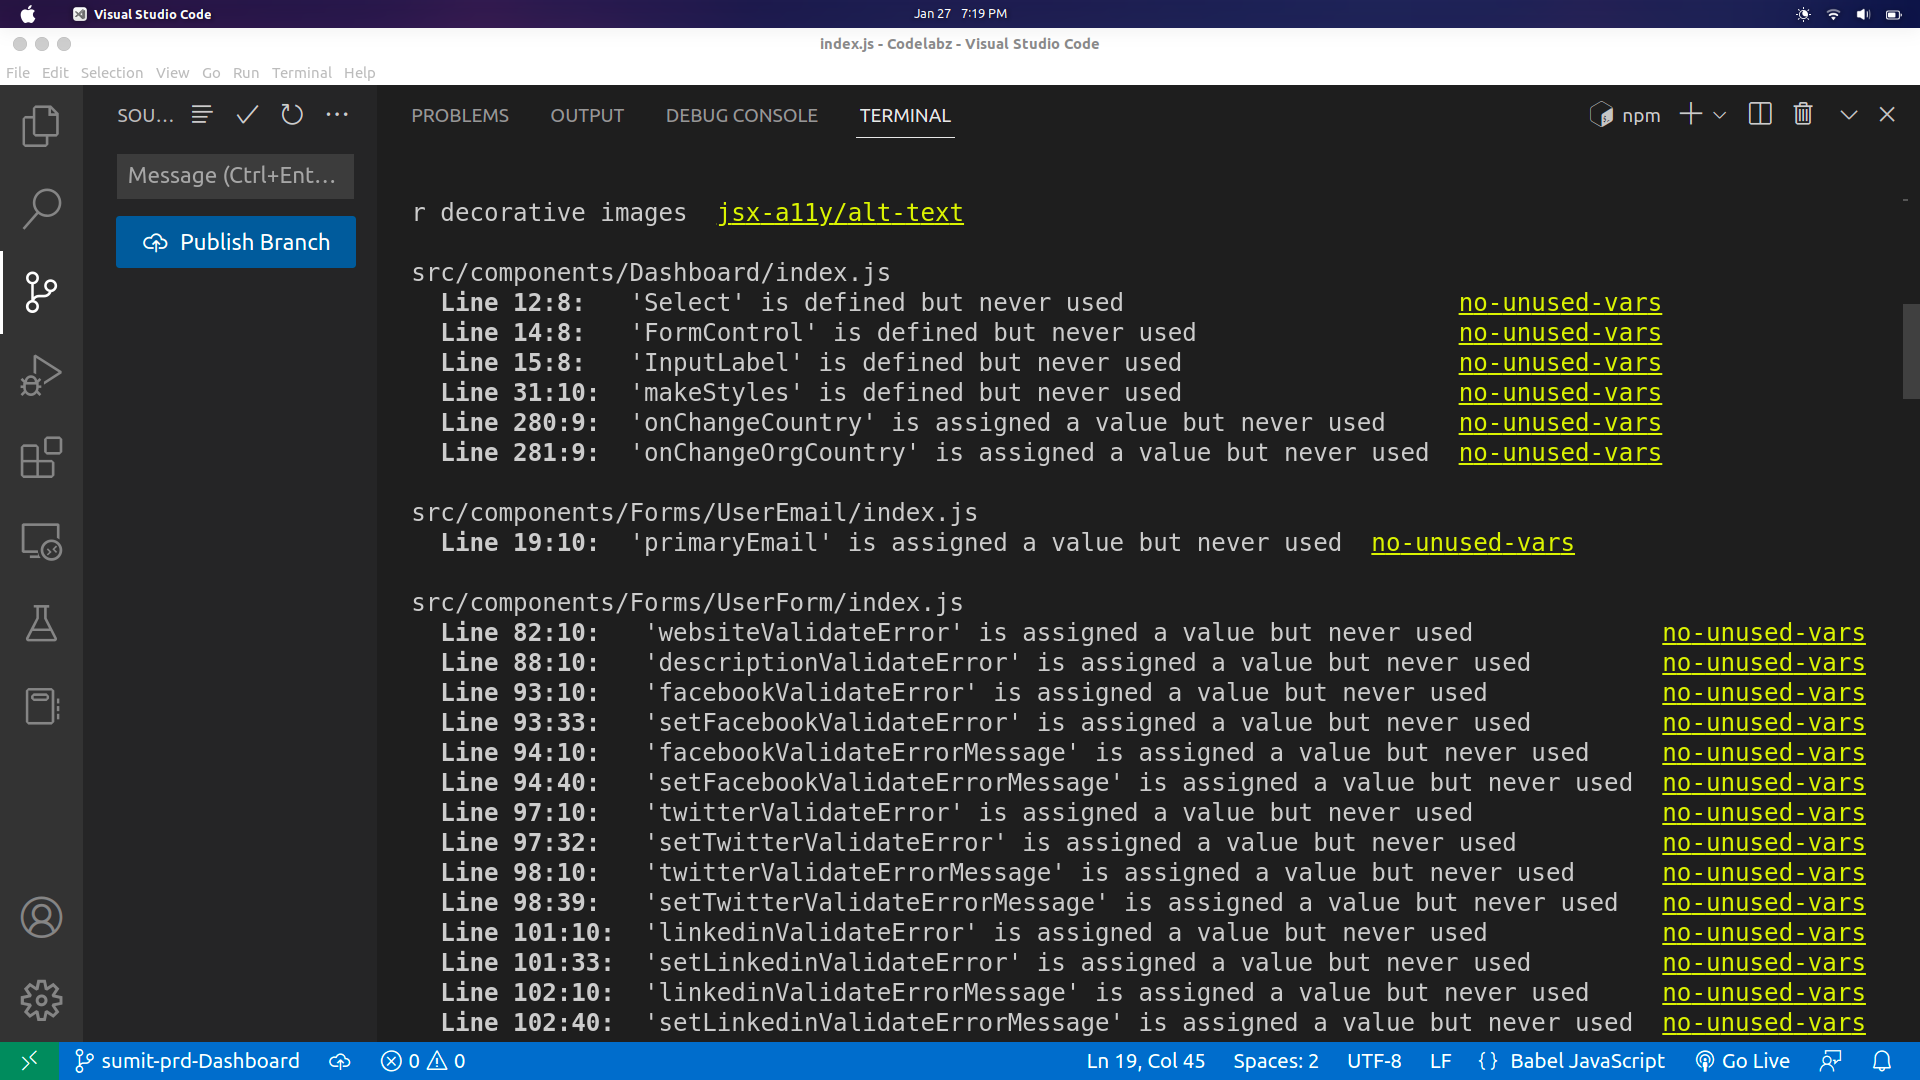The width and height of the screenshot is (1920, 1080).
Task: Kill the active terminal with the trash icon
Action: tap(1803, 114)
